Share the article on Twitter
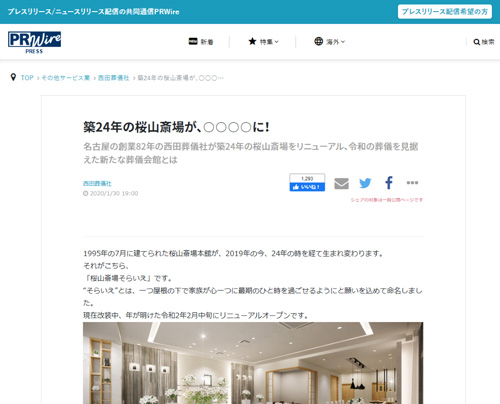Screen dimensions: 500x404 365,183
